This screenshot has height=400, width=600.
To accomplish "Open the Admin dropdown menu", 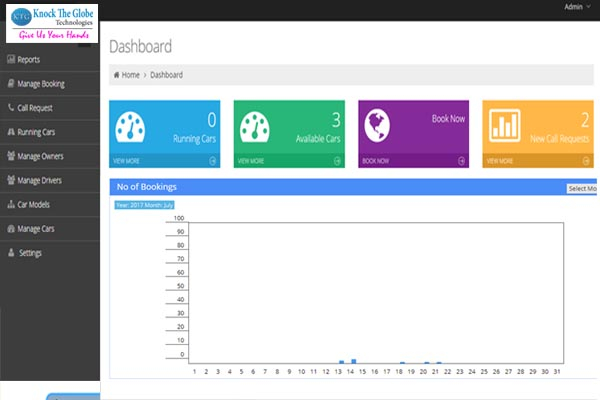I will [x=577, y=7].
